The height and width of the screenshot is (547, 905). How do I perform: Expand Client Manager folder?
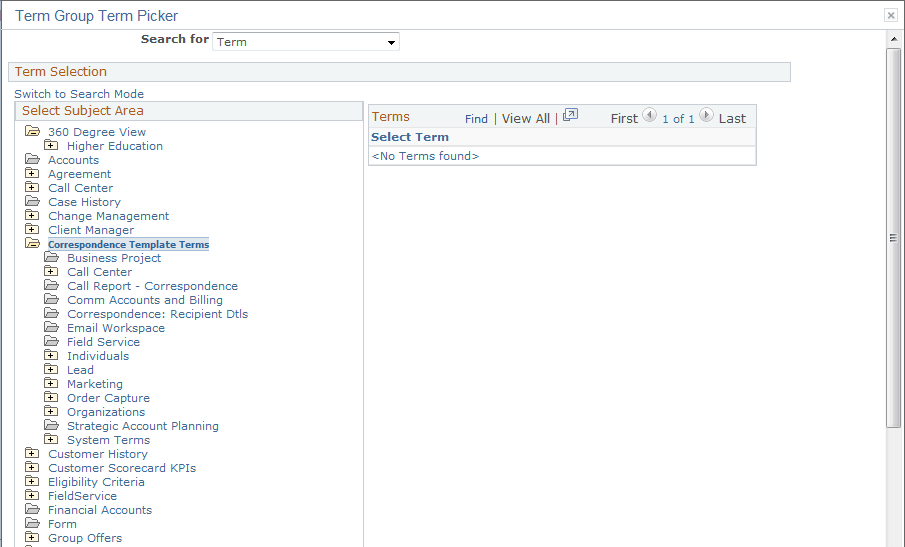32,229
